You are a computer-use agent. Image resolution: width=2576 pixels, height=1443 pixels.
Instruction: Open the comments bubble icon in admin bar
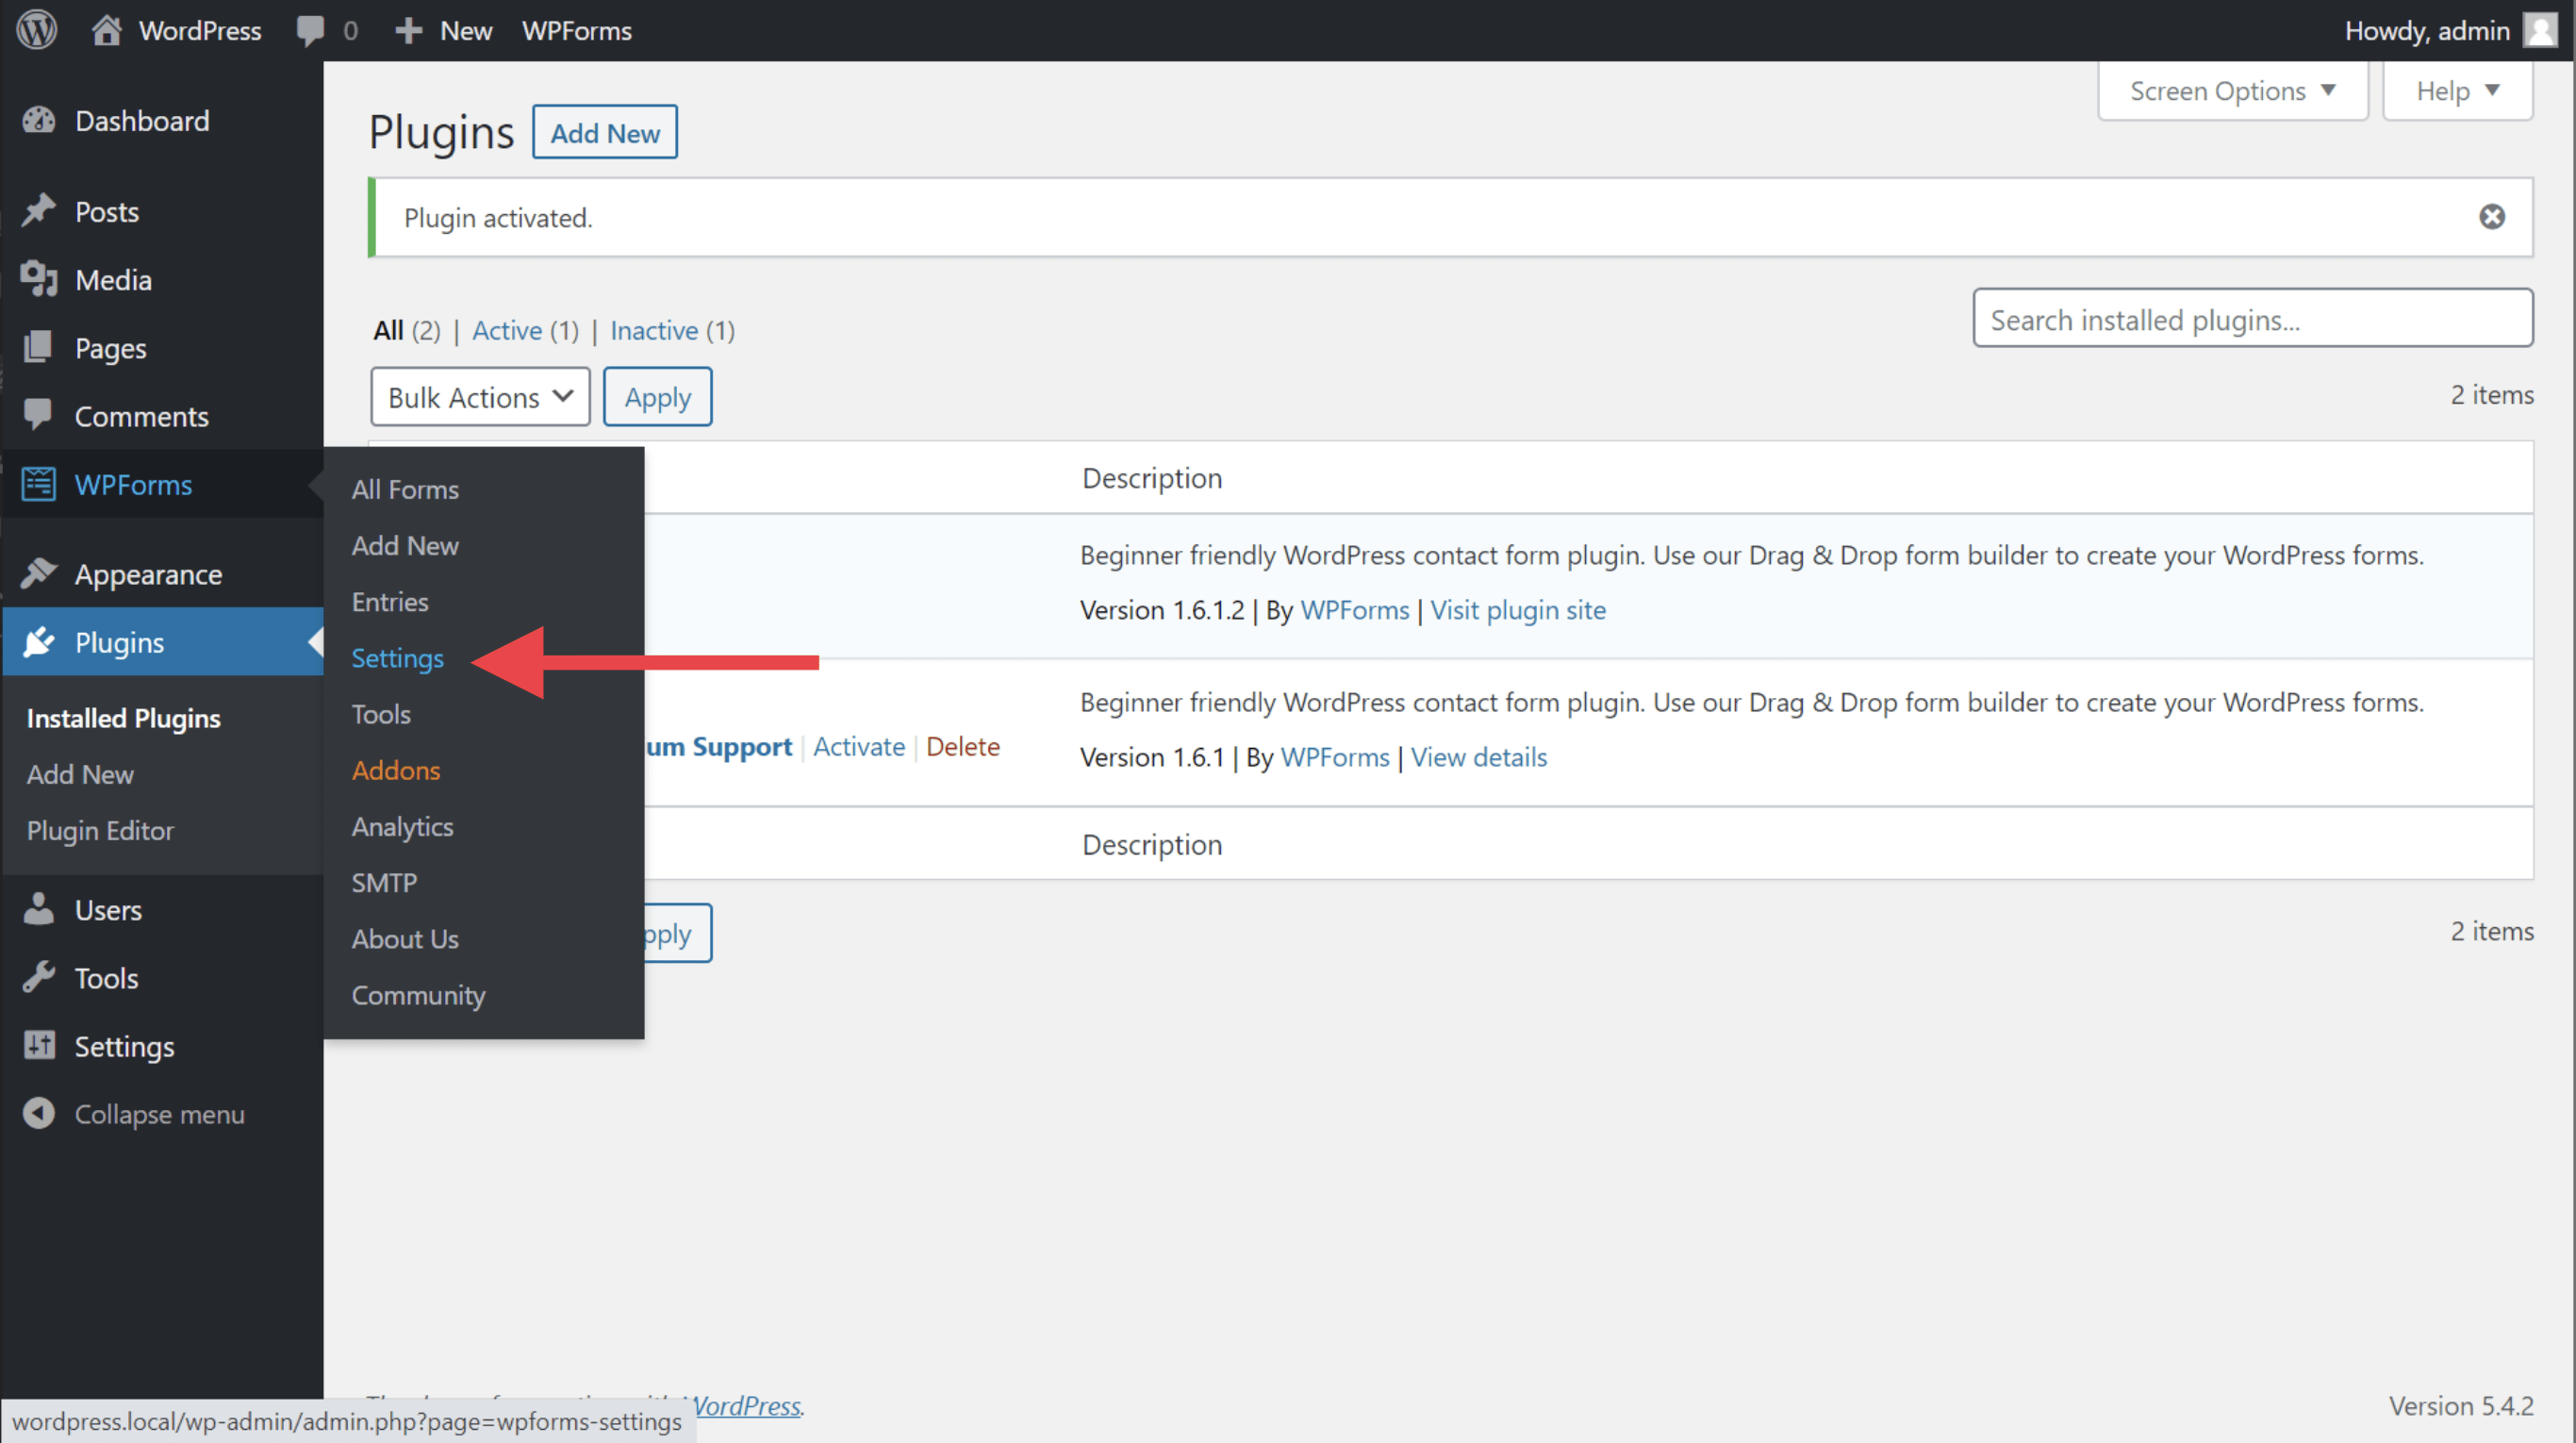(310, 30)
